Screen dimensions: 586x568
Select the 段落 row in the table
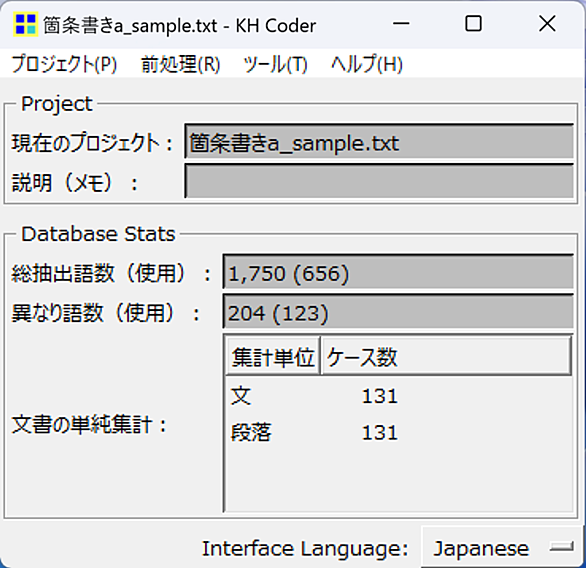click(399, 432)
